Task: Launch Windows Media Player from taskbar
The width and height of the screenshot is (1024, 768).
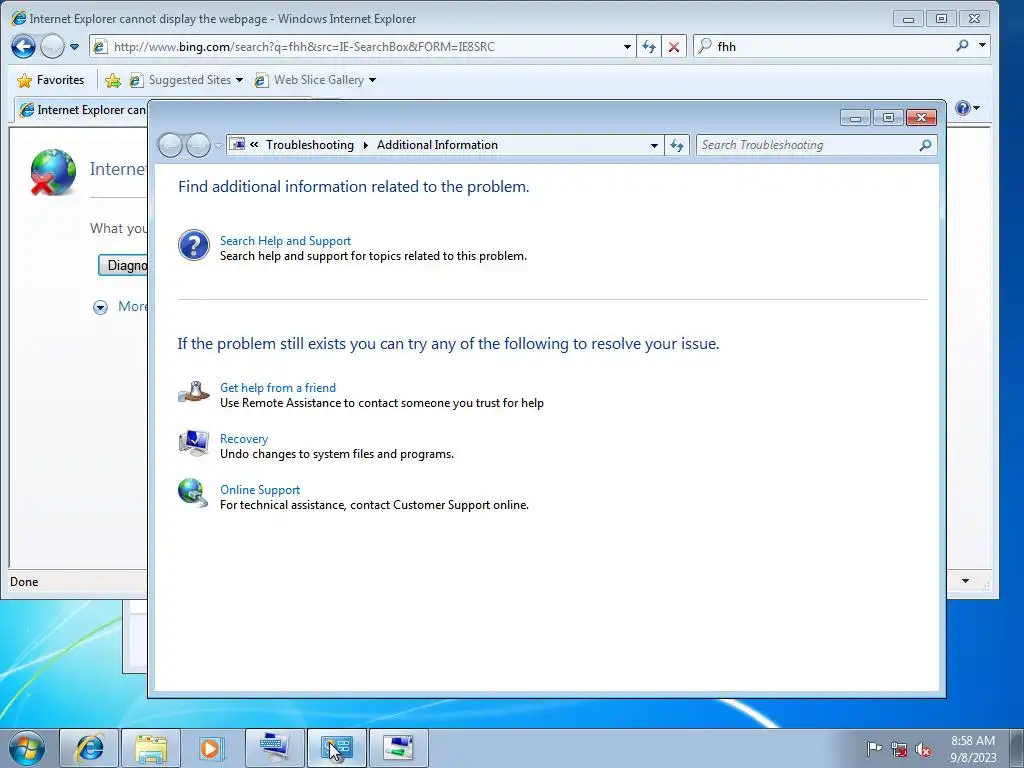Action: coord(212,748)
